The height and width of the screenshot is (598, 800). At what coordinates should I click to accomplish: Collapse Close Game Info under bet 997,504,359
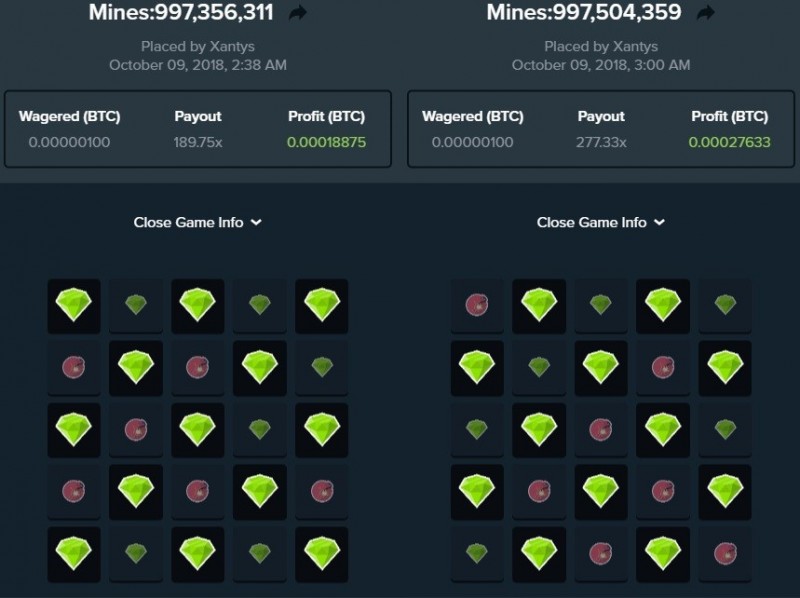coord(601,222)
